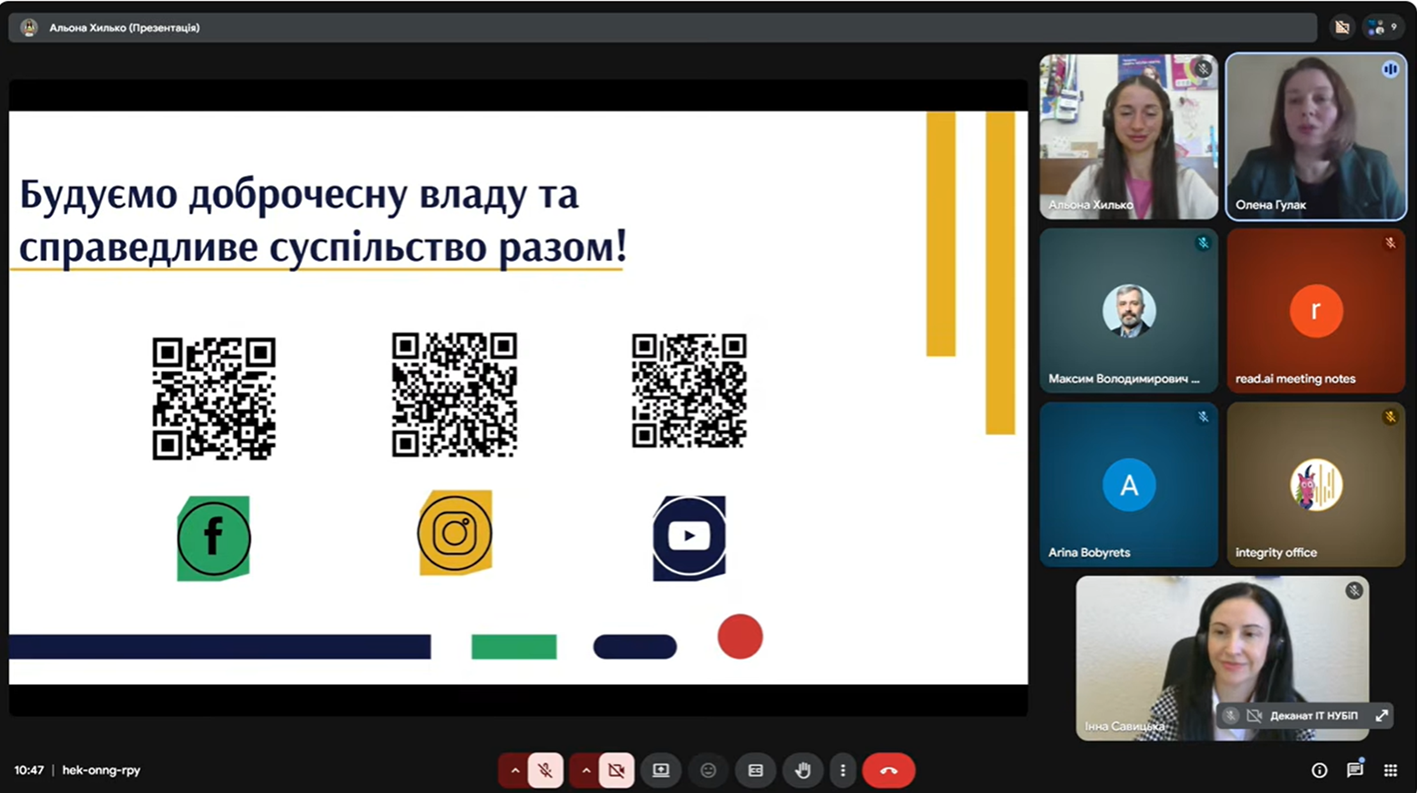This screenshot has height=793, width=1417.
Task: Click the muted mic icon on integrity office tile
Action: [x=1390, y=417]
